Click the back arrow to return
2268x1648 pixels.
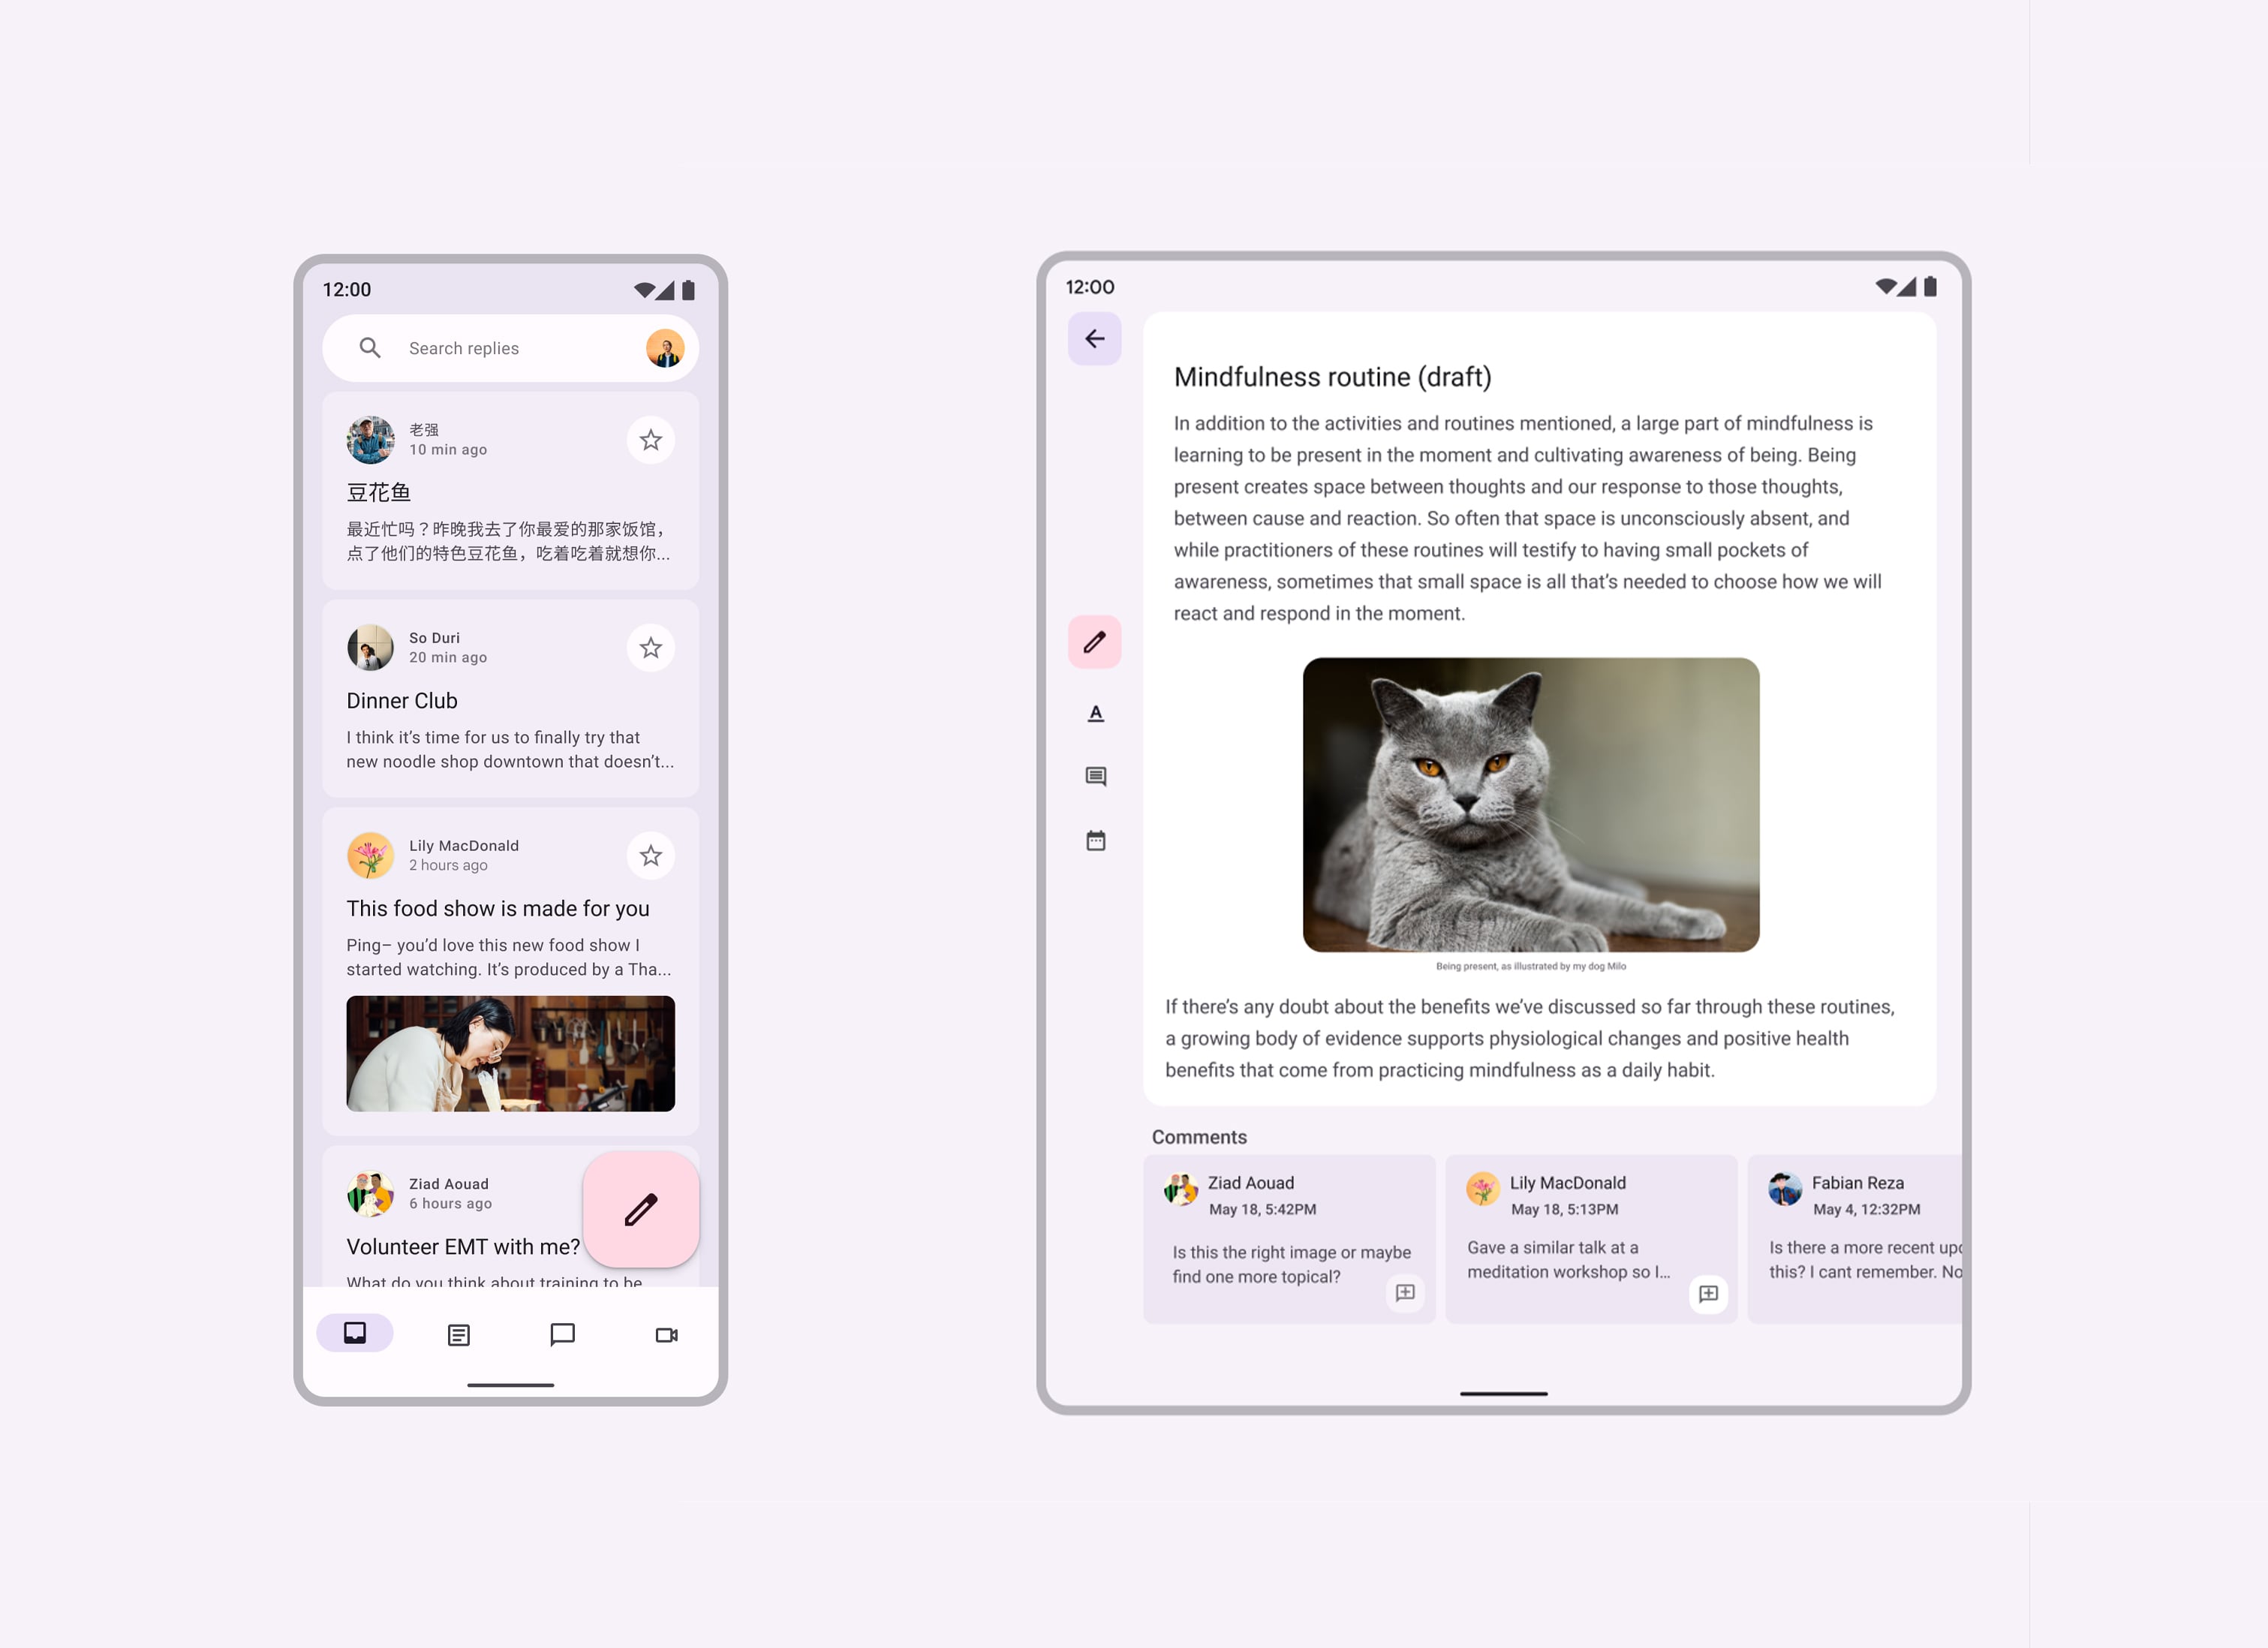coord(1095,338)
